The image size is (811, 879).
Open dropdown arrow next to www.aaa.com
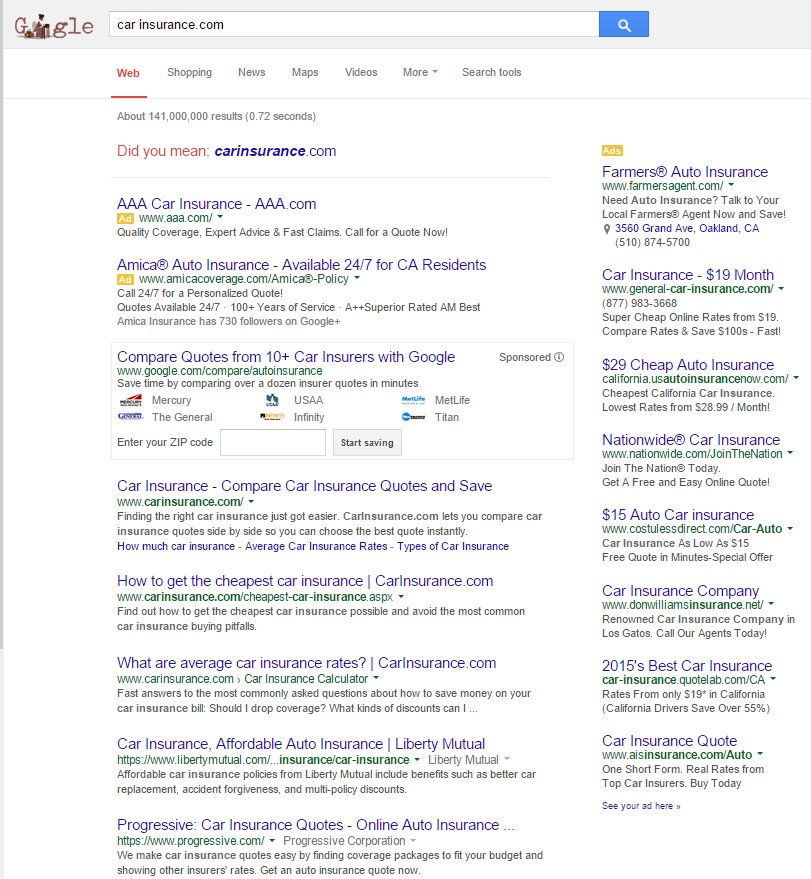(x=220, y=217)
